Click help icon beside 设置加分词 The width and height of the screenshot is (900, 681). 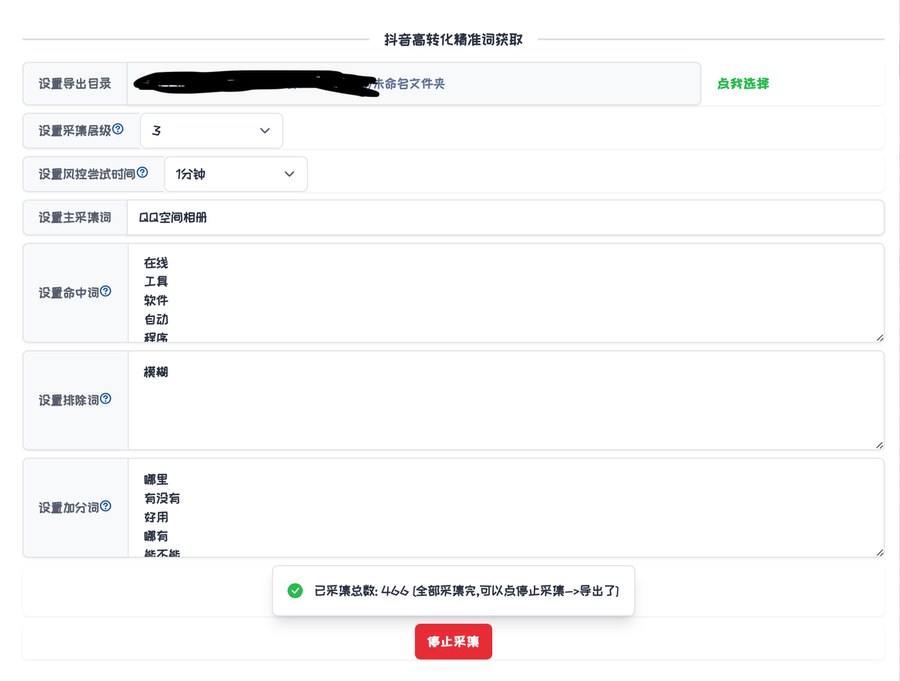tap(106, 506)
